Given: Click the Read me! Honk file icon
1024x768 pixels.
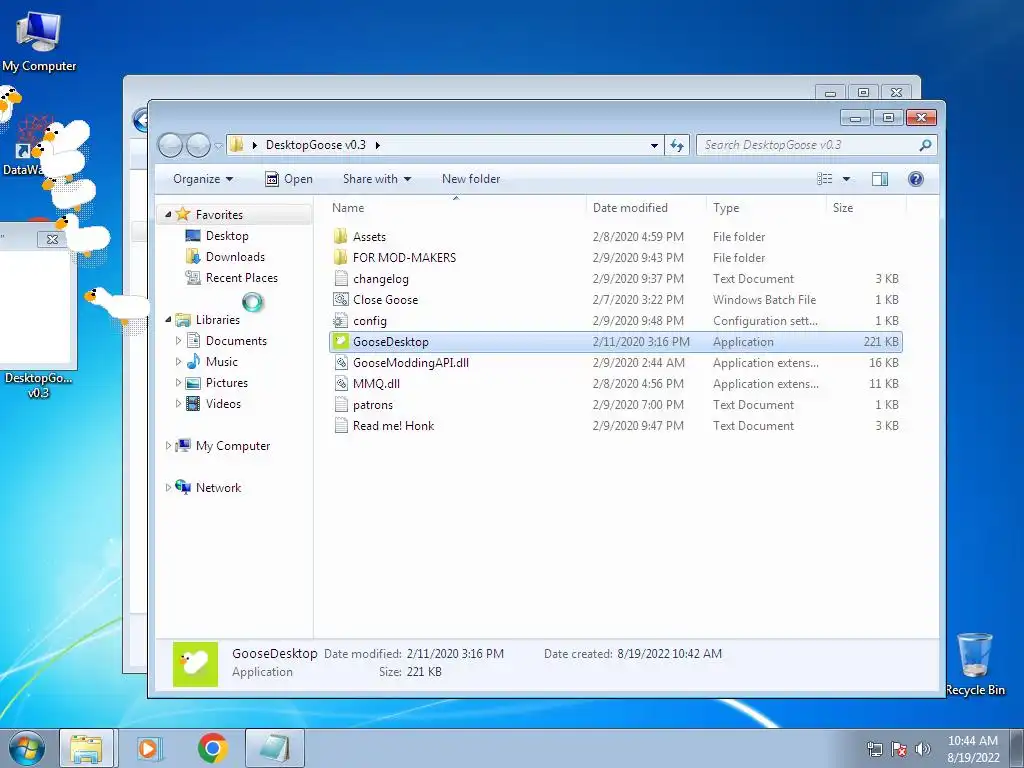Looking at the screenshot, I should pos(340,426).
